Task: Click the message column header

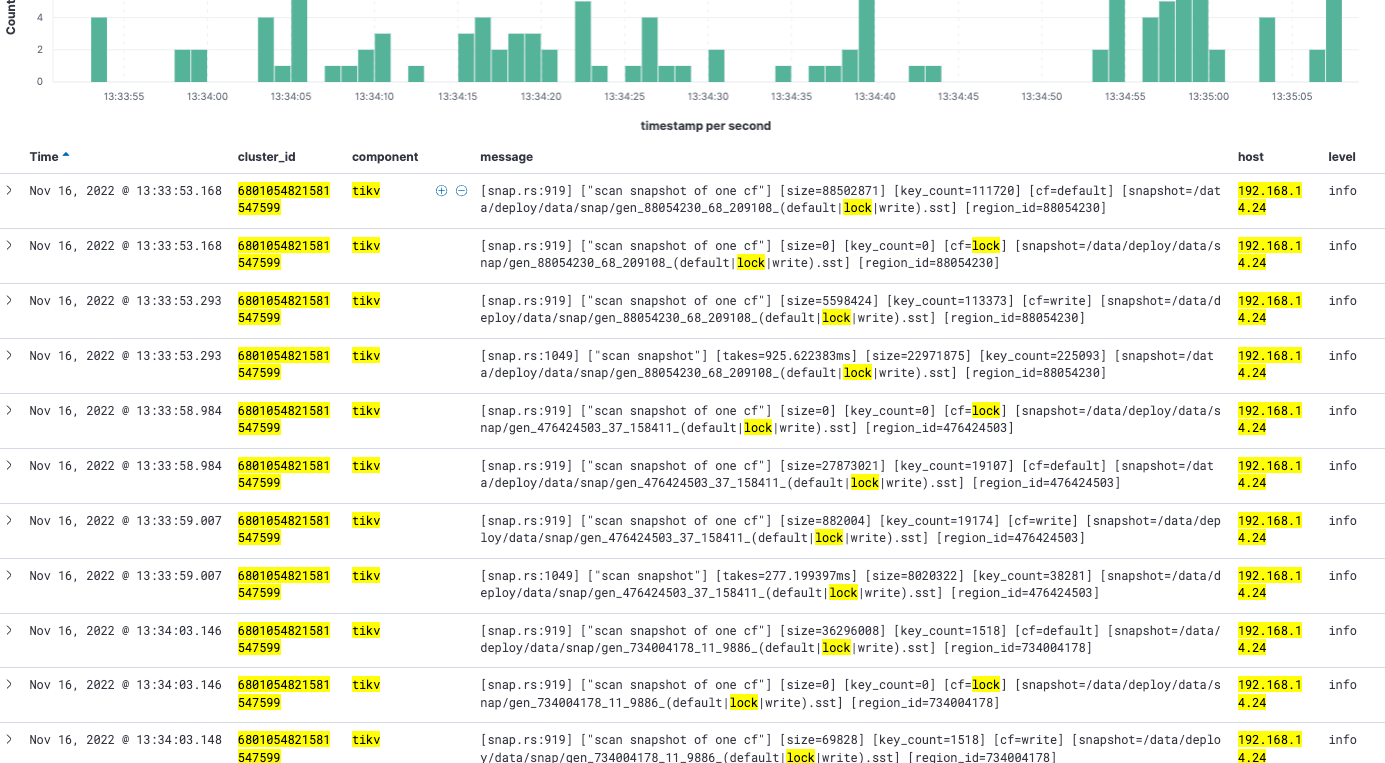Action: (x=507, y=157)
